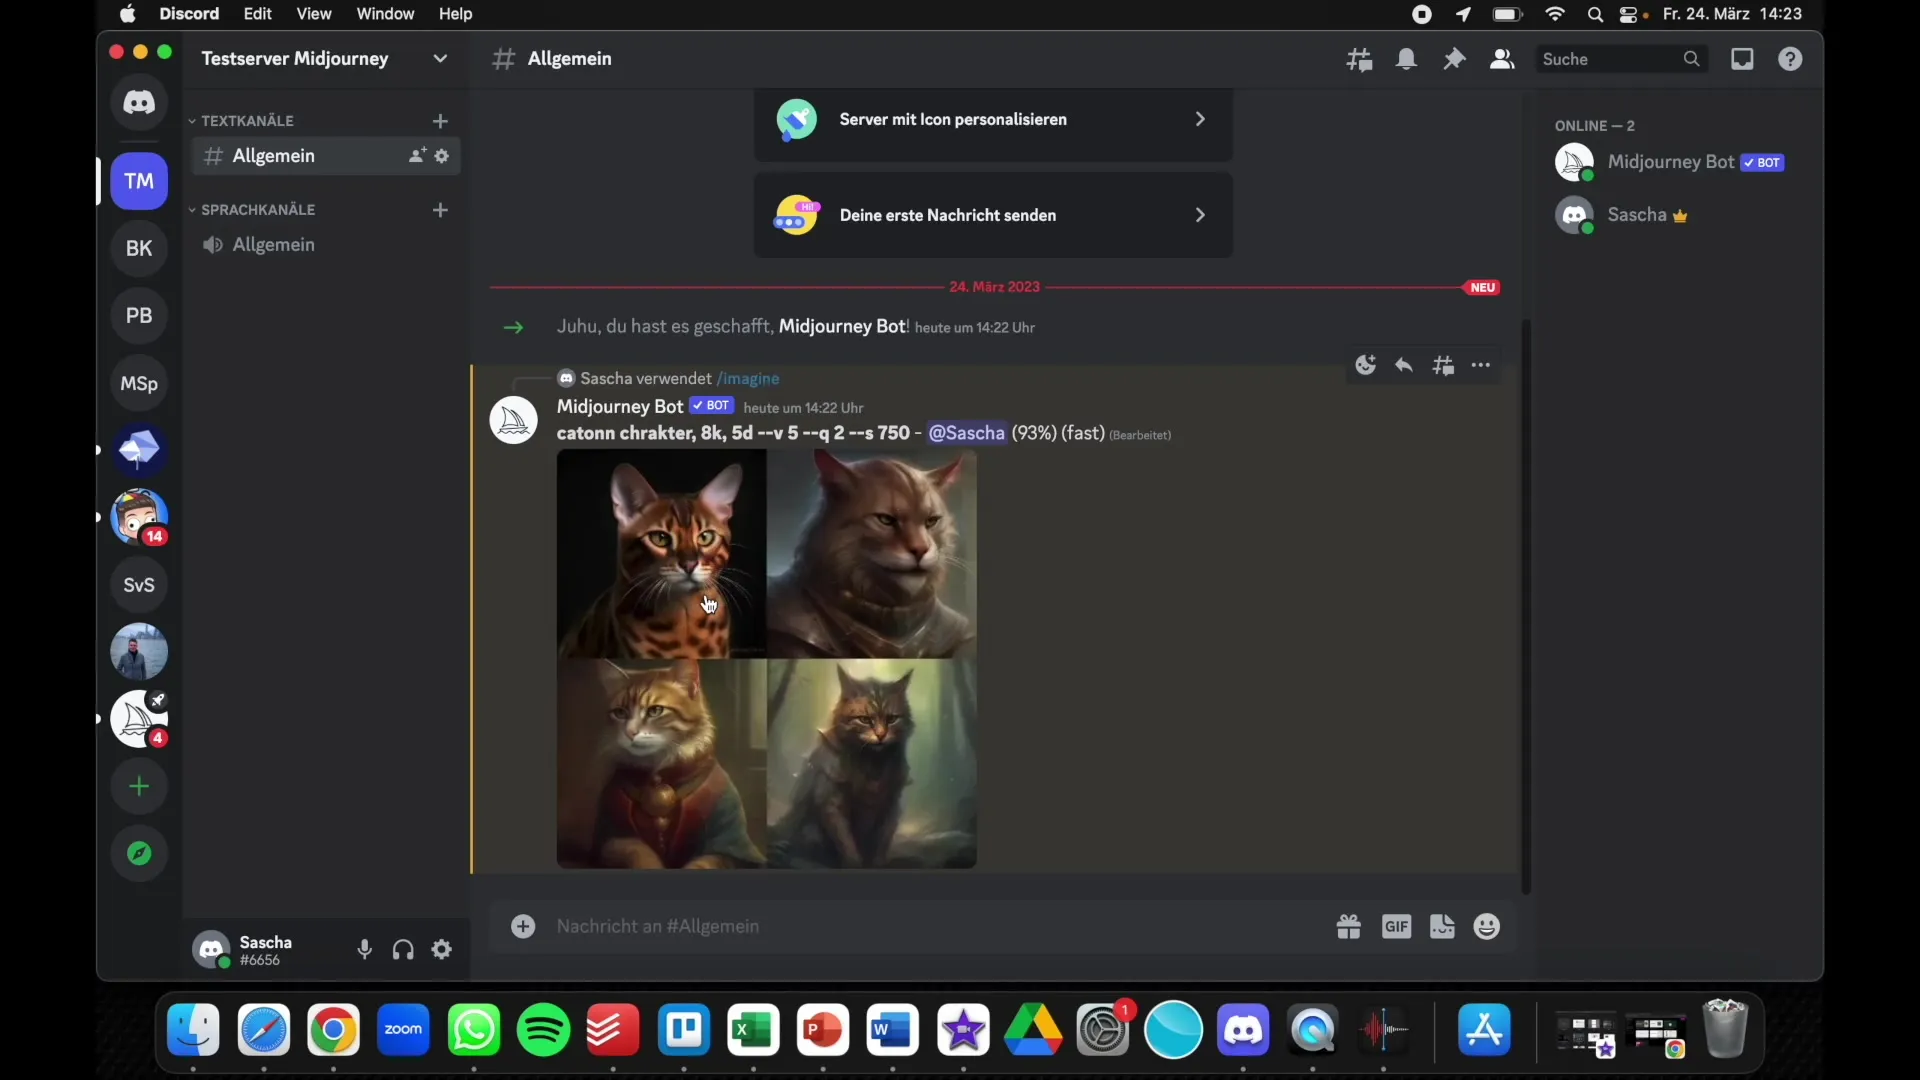1920x1080 pixels.
Task: Expand Deine erste Nachricht senden card
Action: [x=993, y=215]
